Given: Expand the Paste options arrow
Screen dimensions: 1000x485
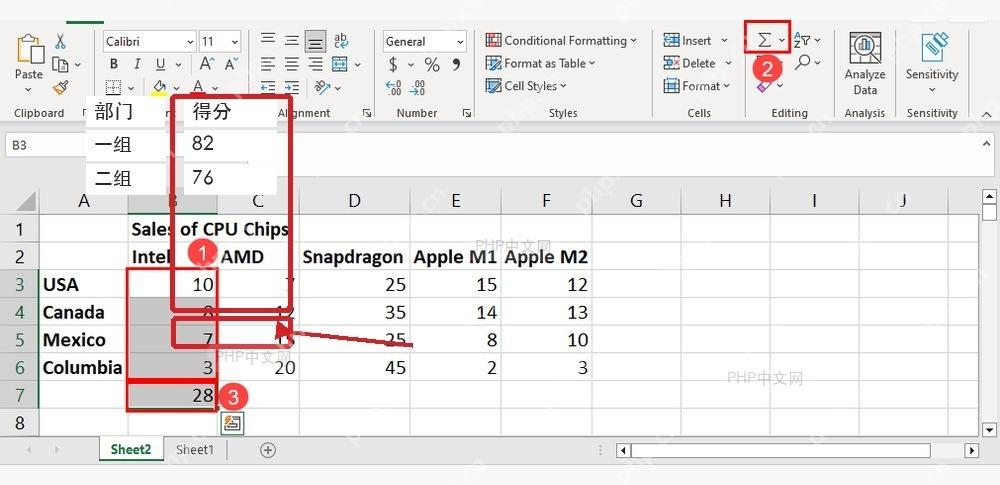Looking at the screenshot, I should [x=28, y=88].
